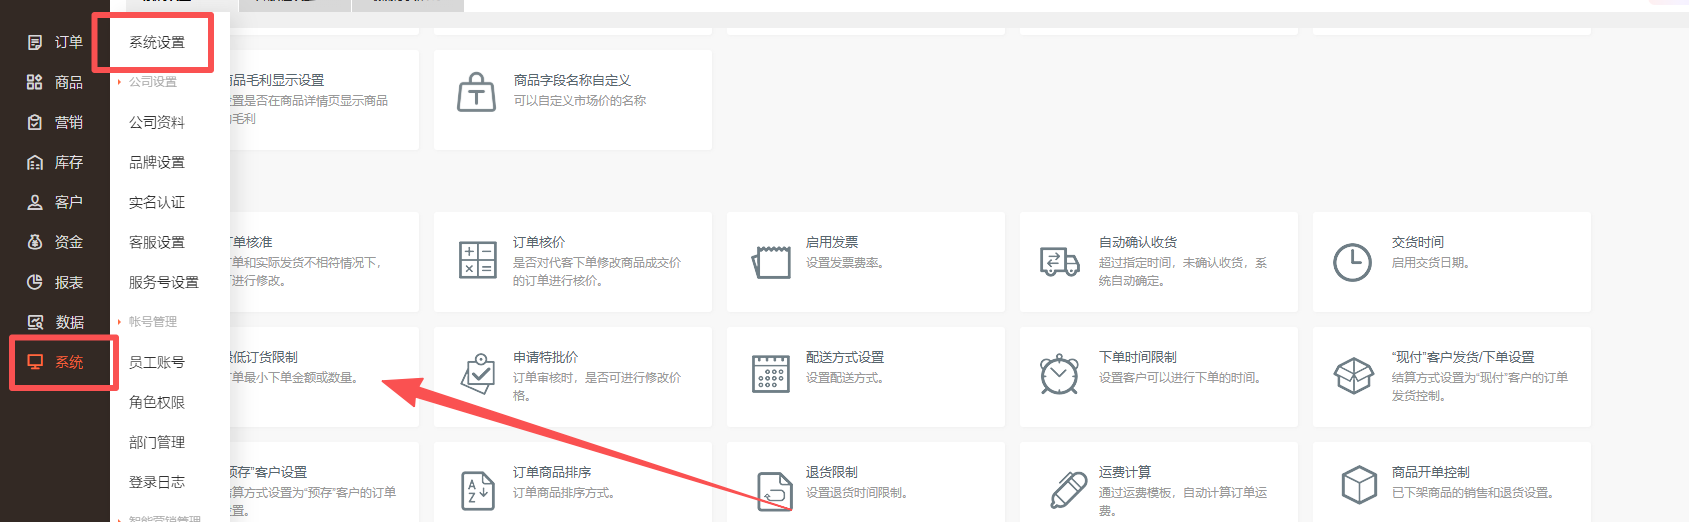This screenshot has height=522, width=1689.
Task: Click the 订单 sidebar icon
Action: tap(35, 42)
